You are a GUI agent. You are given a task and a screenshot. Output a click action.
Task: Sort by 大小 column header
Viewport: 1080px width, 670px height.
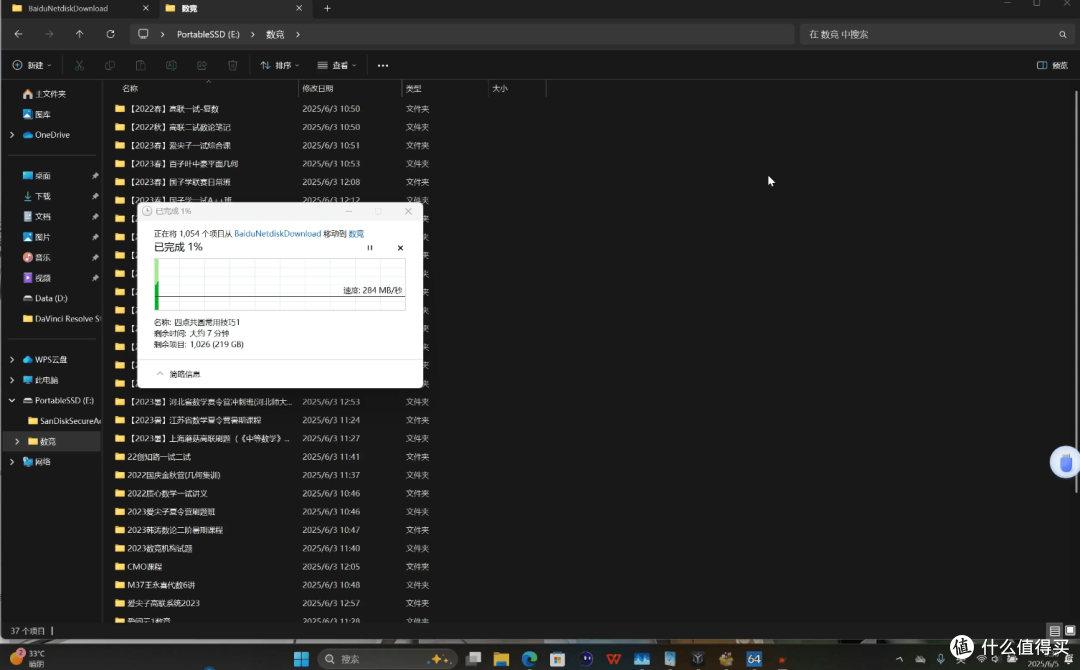(x=500, y=88)
